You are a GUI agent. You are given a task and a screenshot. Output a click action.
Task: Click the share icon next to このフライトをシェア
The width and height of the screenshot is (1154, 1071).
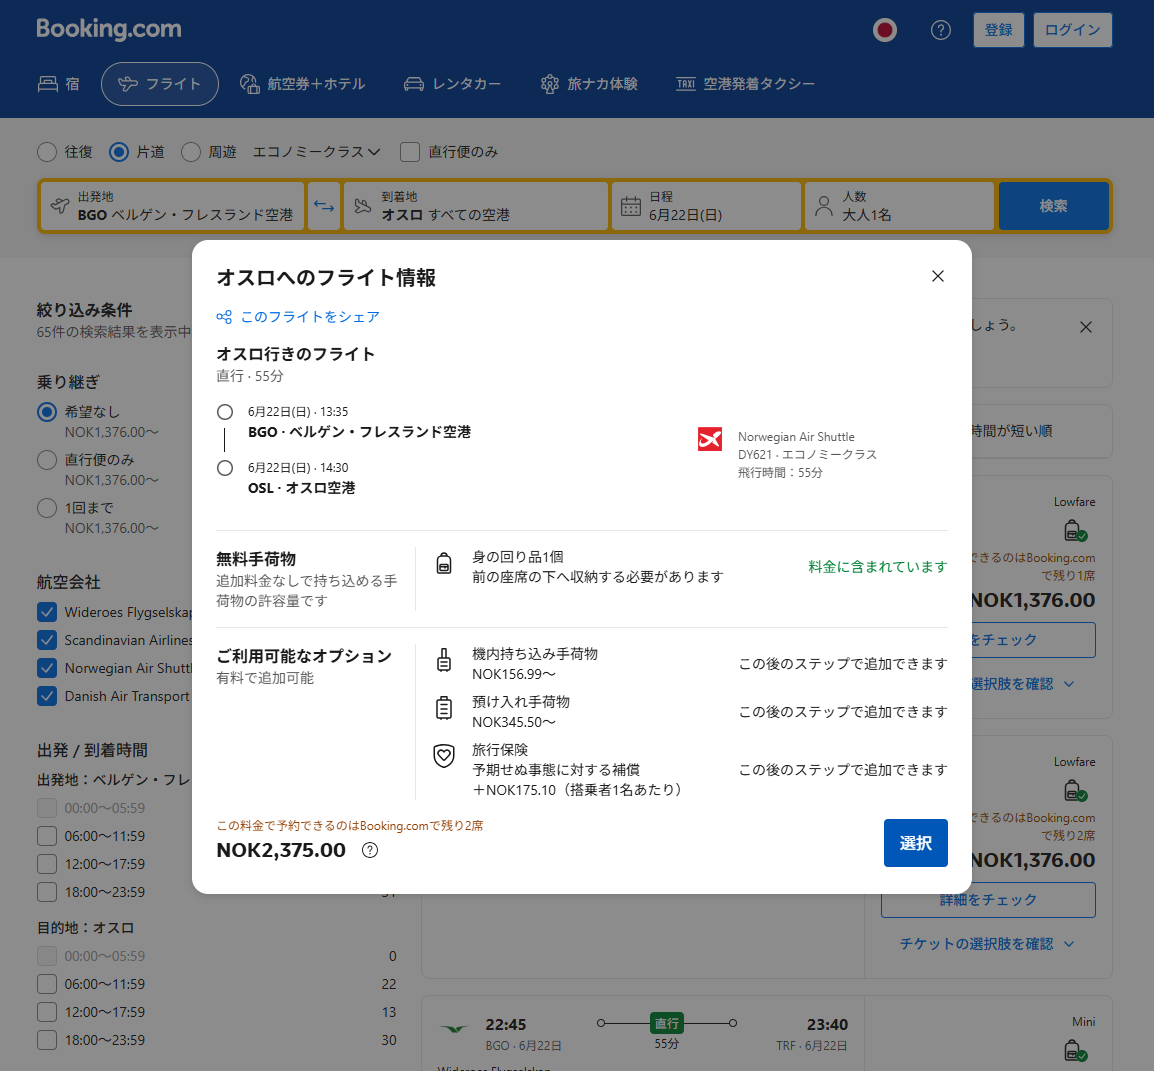[x=223, y=317]
